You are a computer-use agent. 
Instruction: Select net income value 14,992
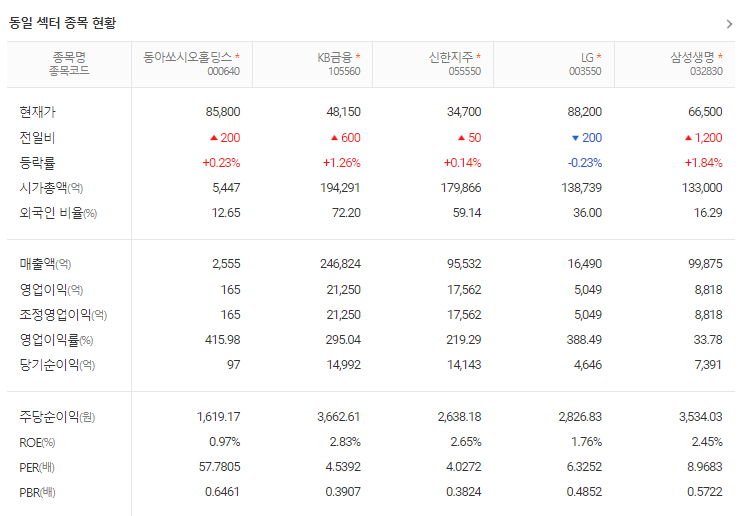coord(344,365)
